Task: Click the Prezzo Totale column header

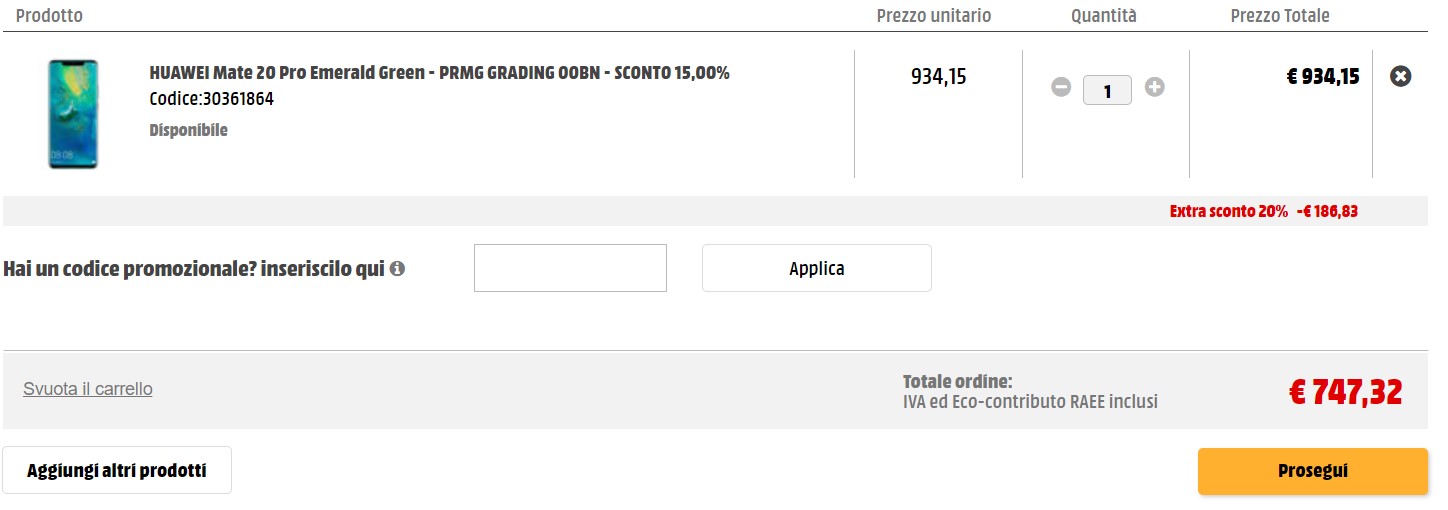Action: coord(1279,16)
